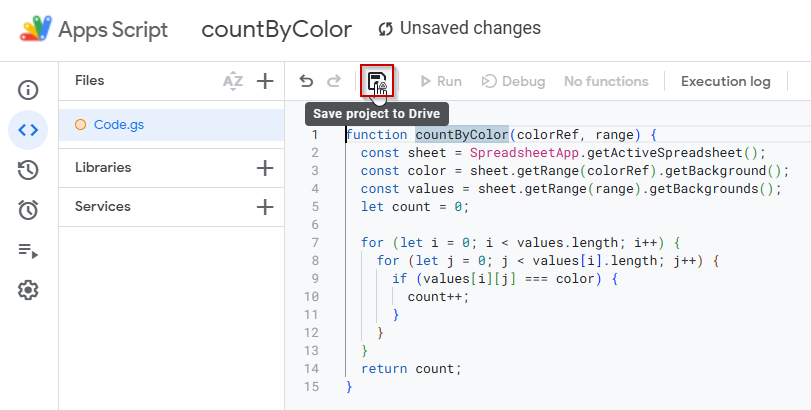This screenshot has height=410, width=811.
Task: Open the No functions dropdown
Action: coord(606,81)
